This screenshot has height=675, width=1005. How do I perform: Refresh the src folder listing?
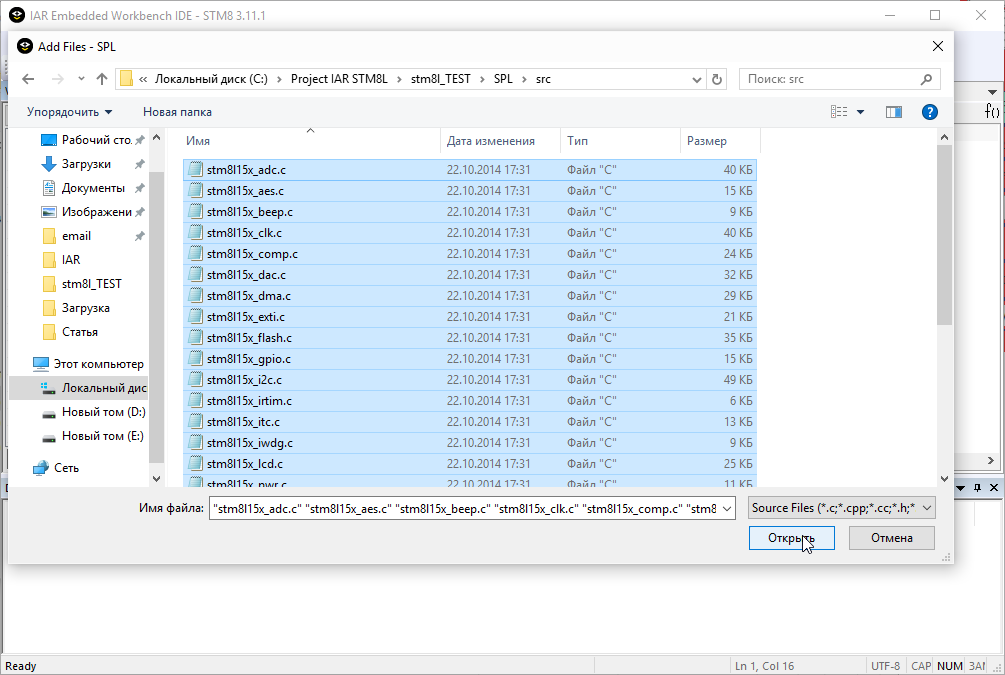[717, 79]
